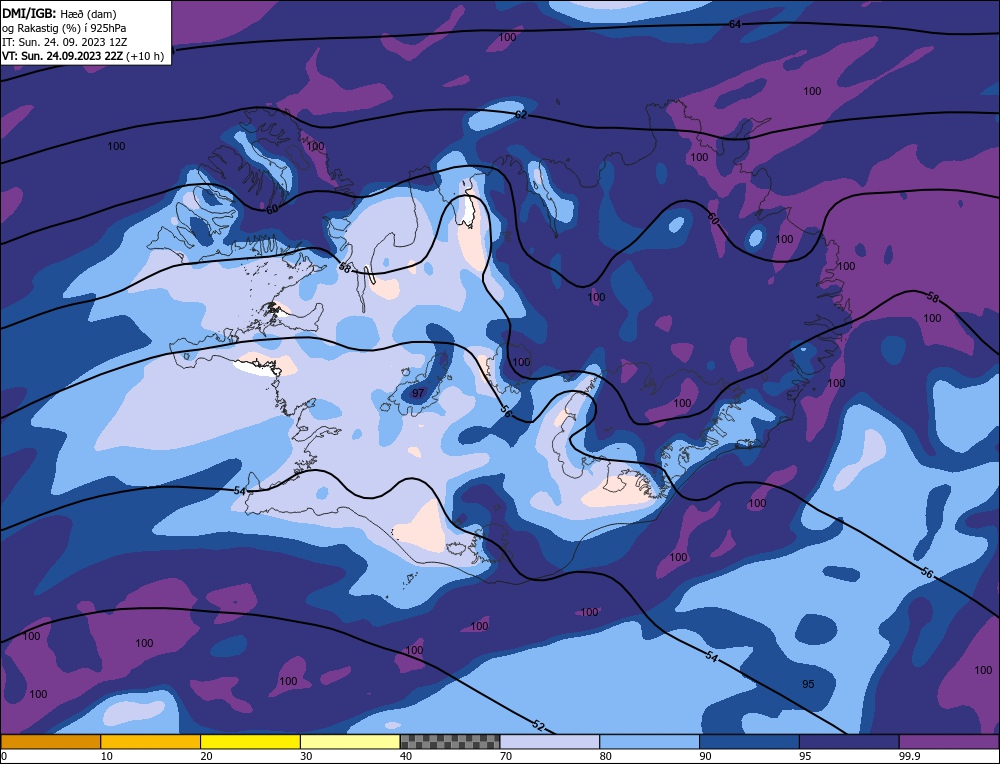Pick the light blue 80–90 legend swatch

(x=649, y=741)
